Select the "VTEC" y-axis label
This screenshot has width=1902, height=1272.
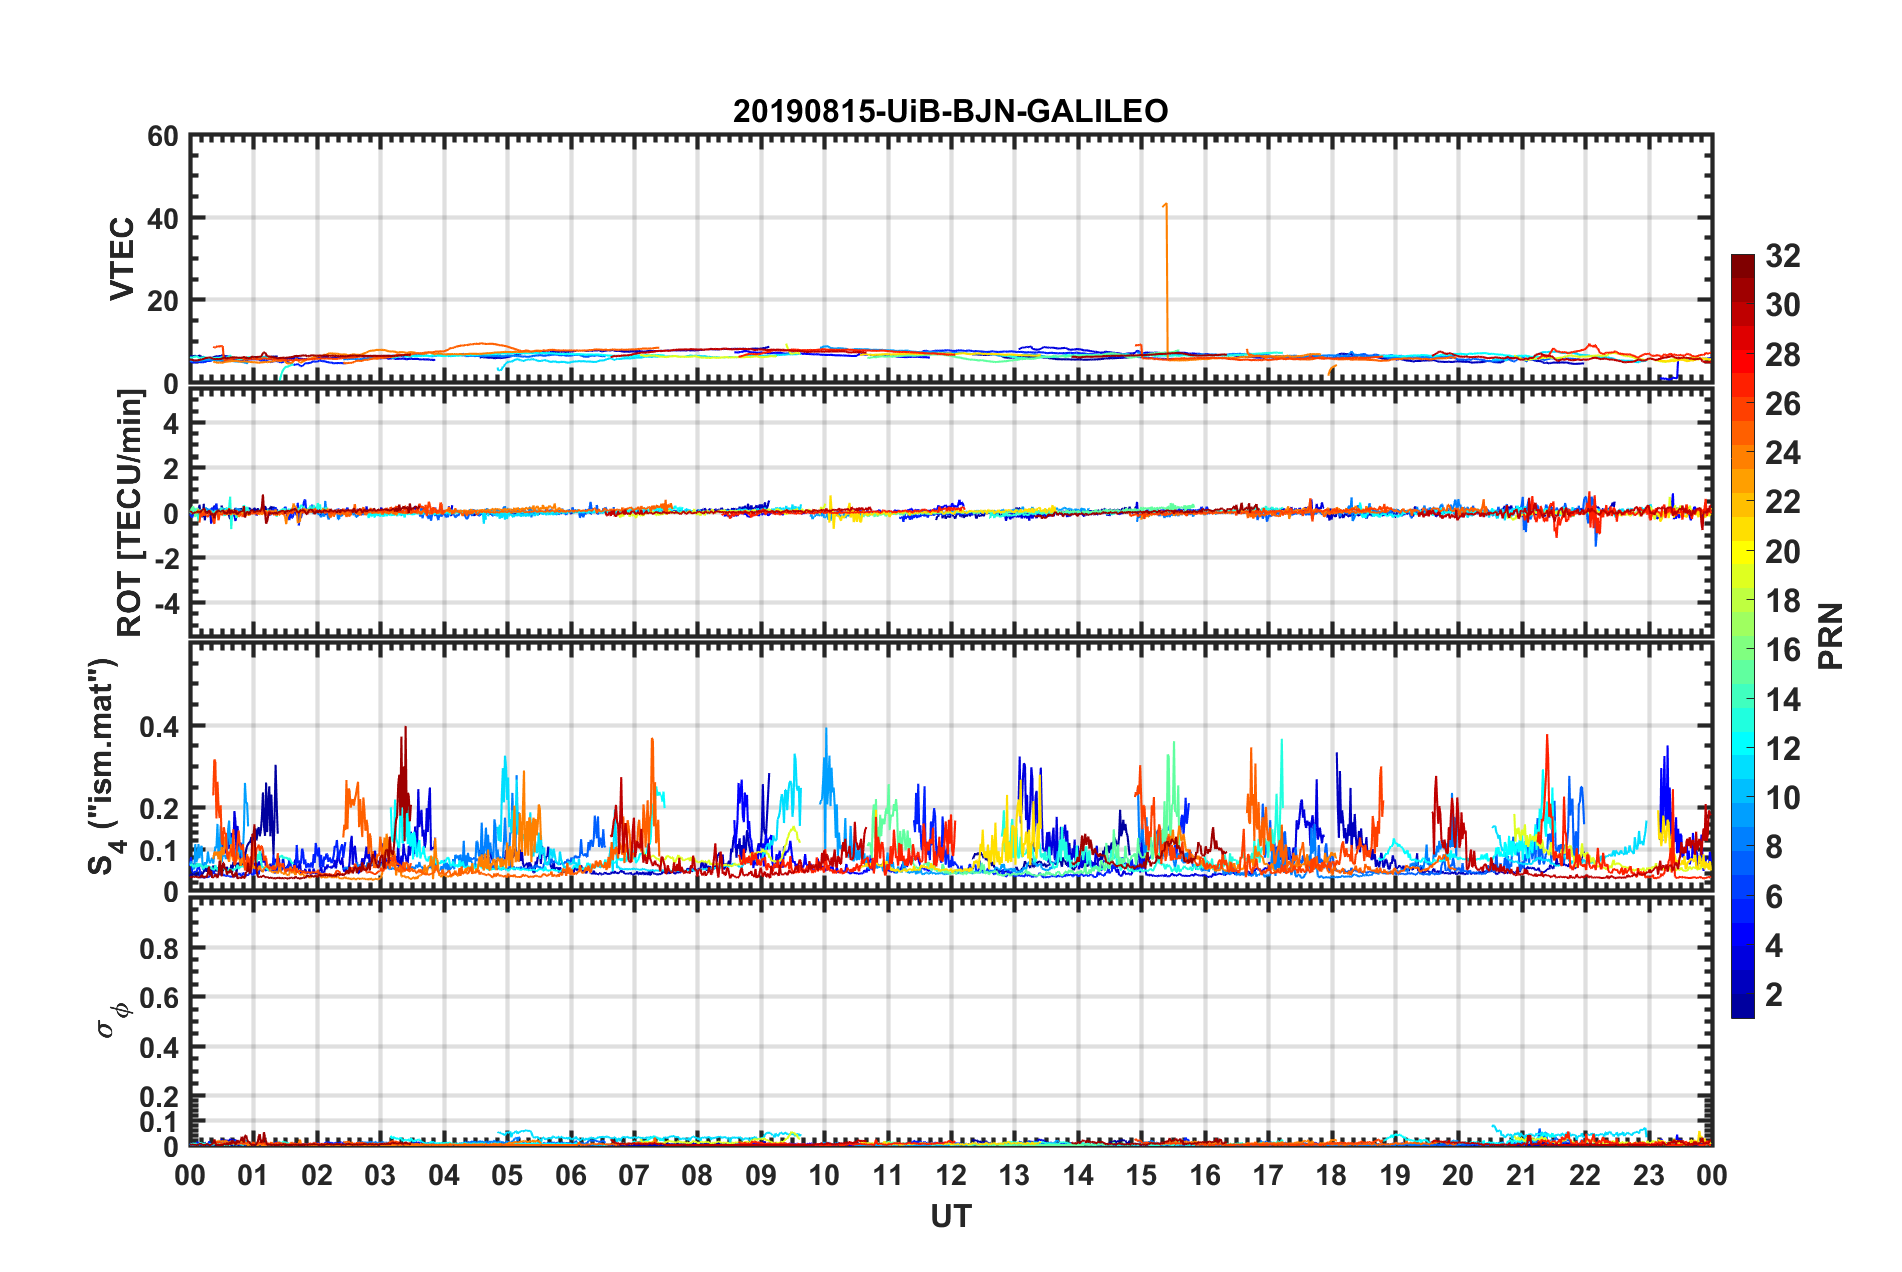point(122,258)
